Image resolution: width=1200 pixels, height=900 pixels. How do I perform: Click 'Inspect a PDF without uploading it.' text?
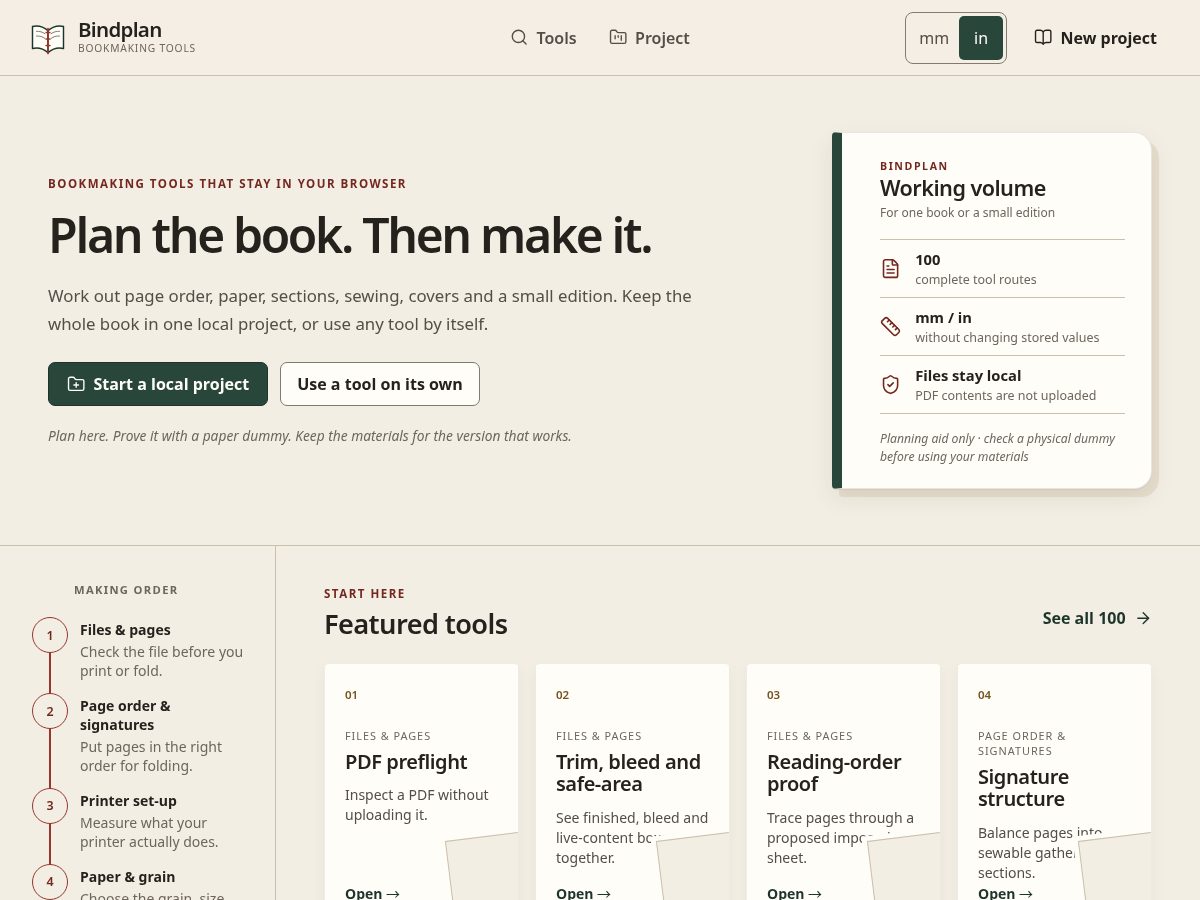click(x=417, y=805)
